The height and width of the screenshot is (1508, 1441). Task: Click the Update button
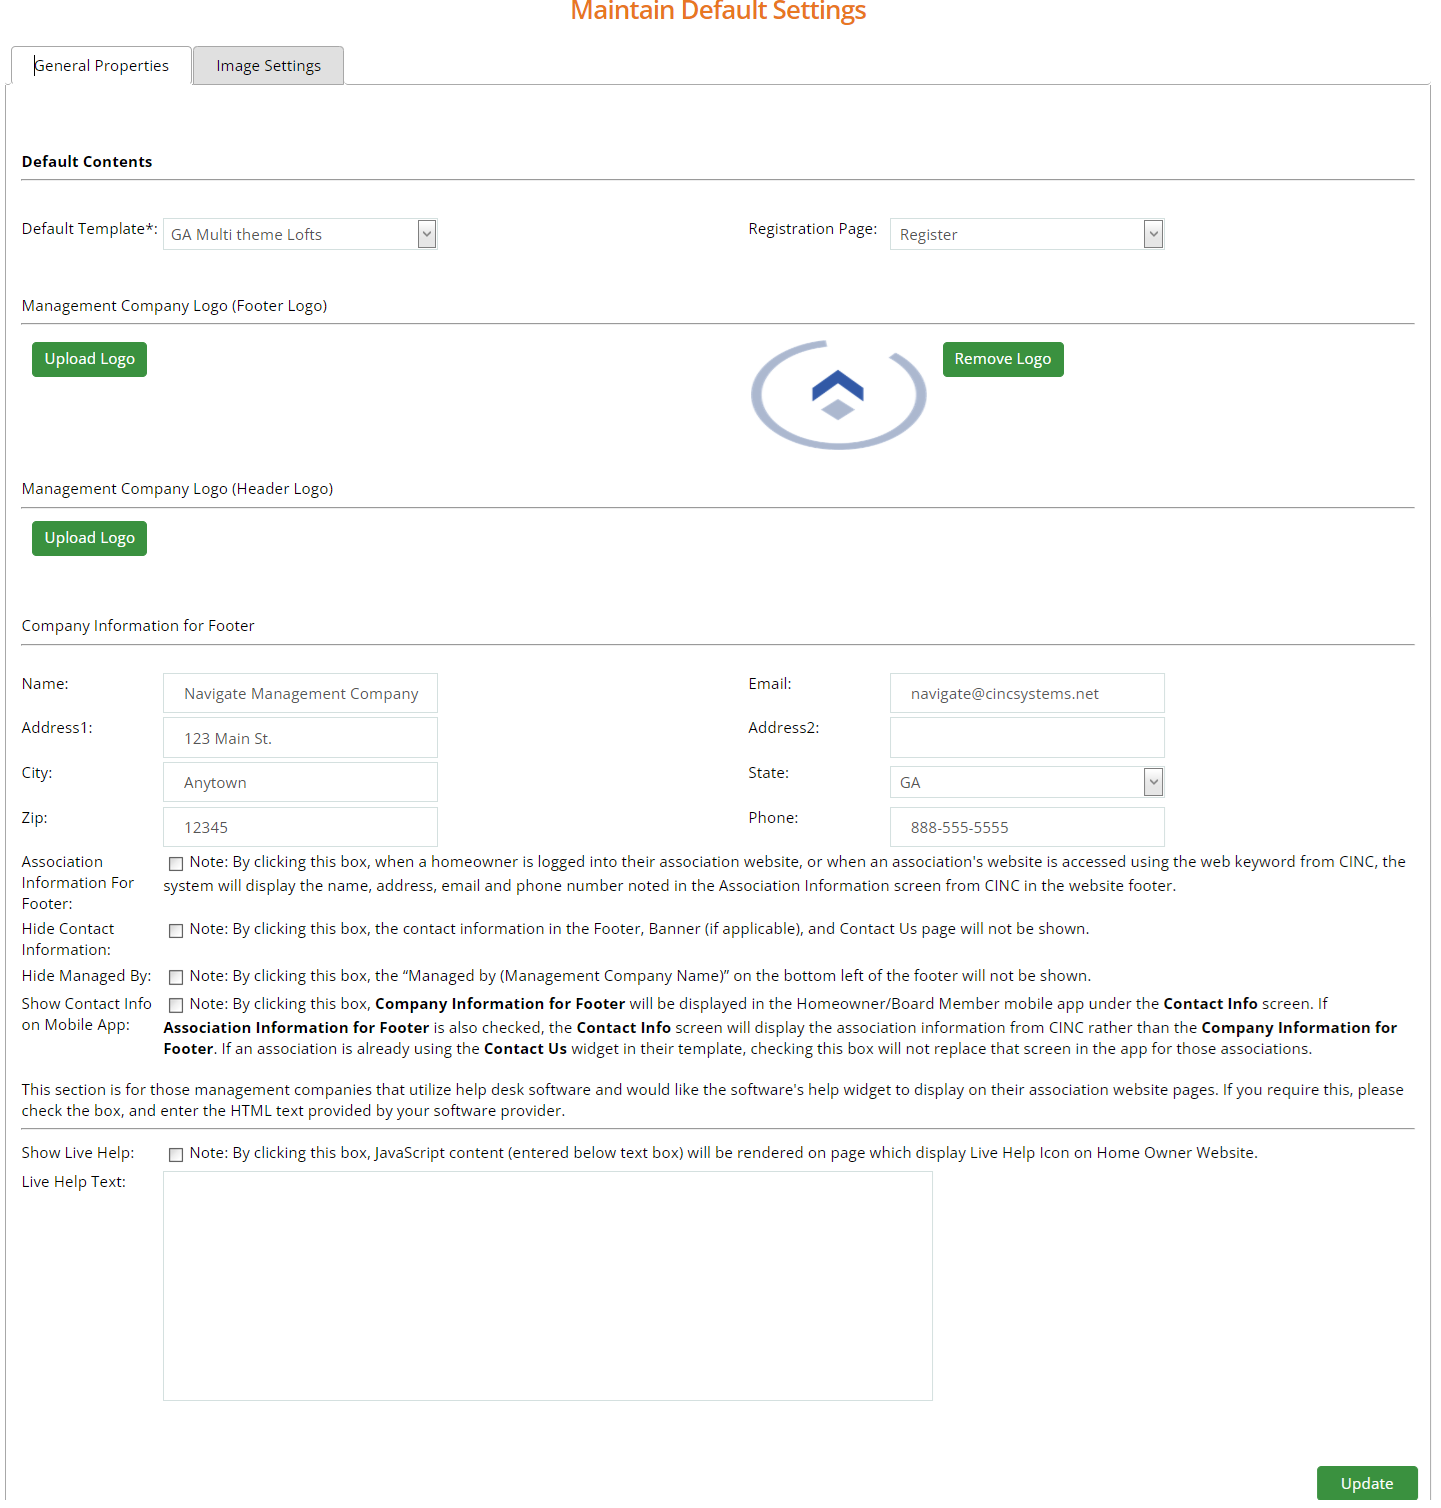1367,1484
